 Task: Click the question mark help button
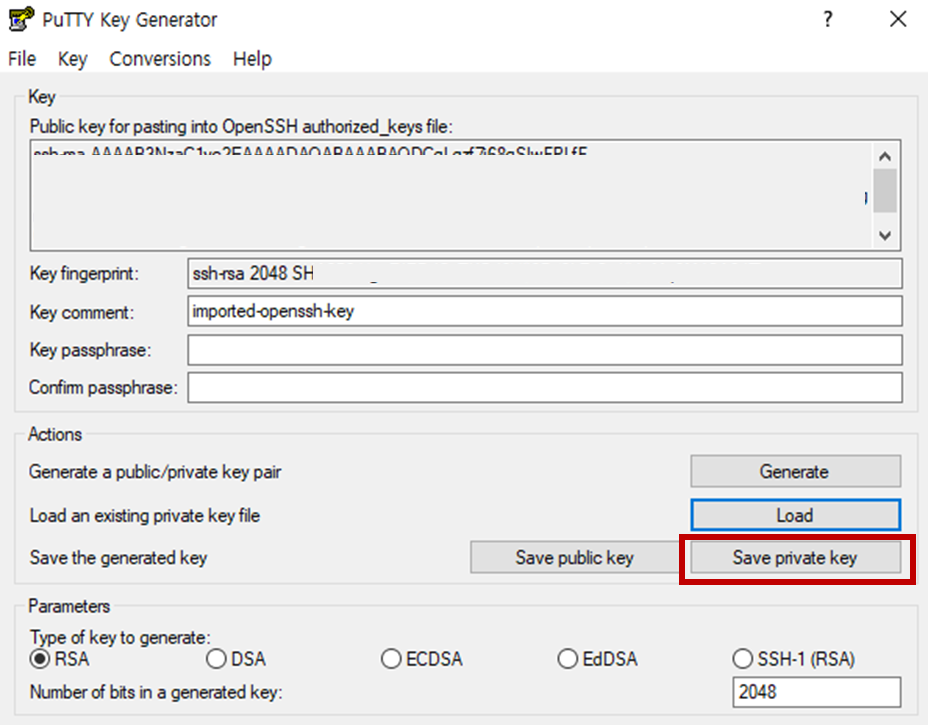pos(828,20)
